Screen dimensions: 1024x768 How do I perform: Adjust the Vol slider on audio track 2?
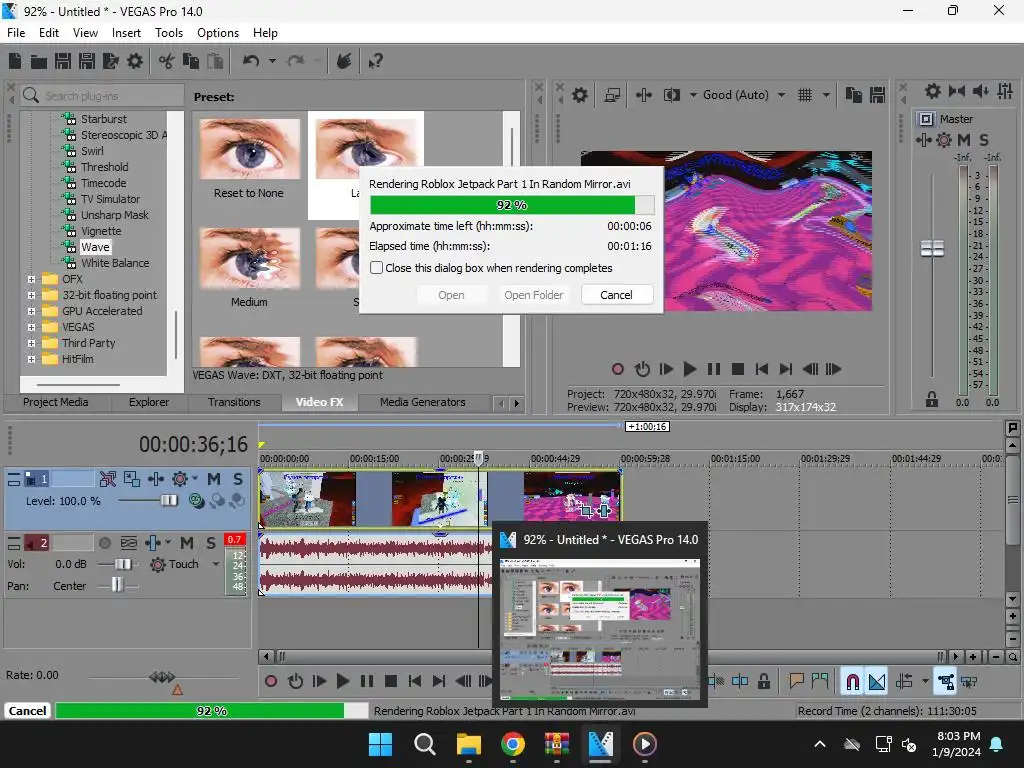[x=123, y=564]
